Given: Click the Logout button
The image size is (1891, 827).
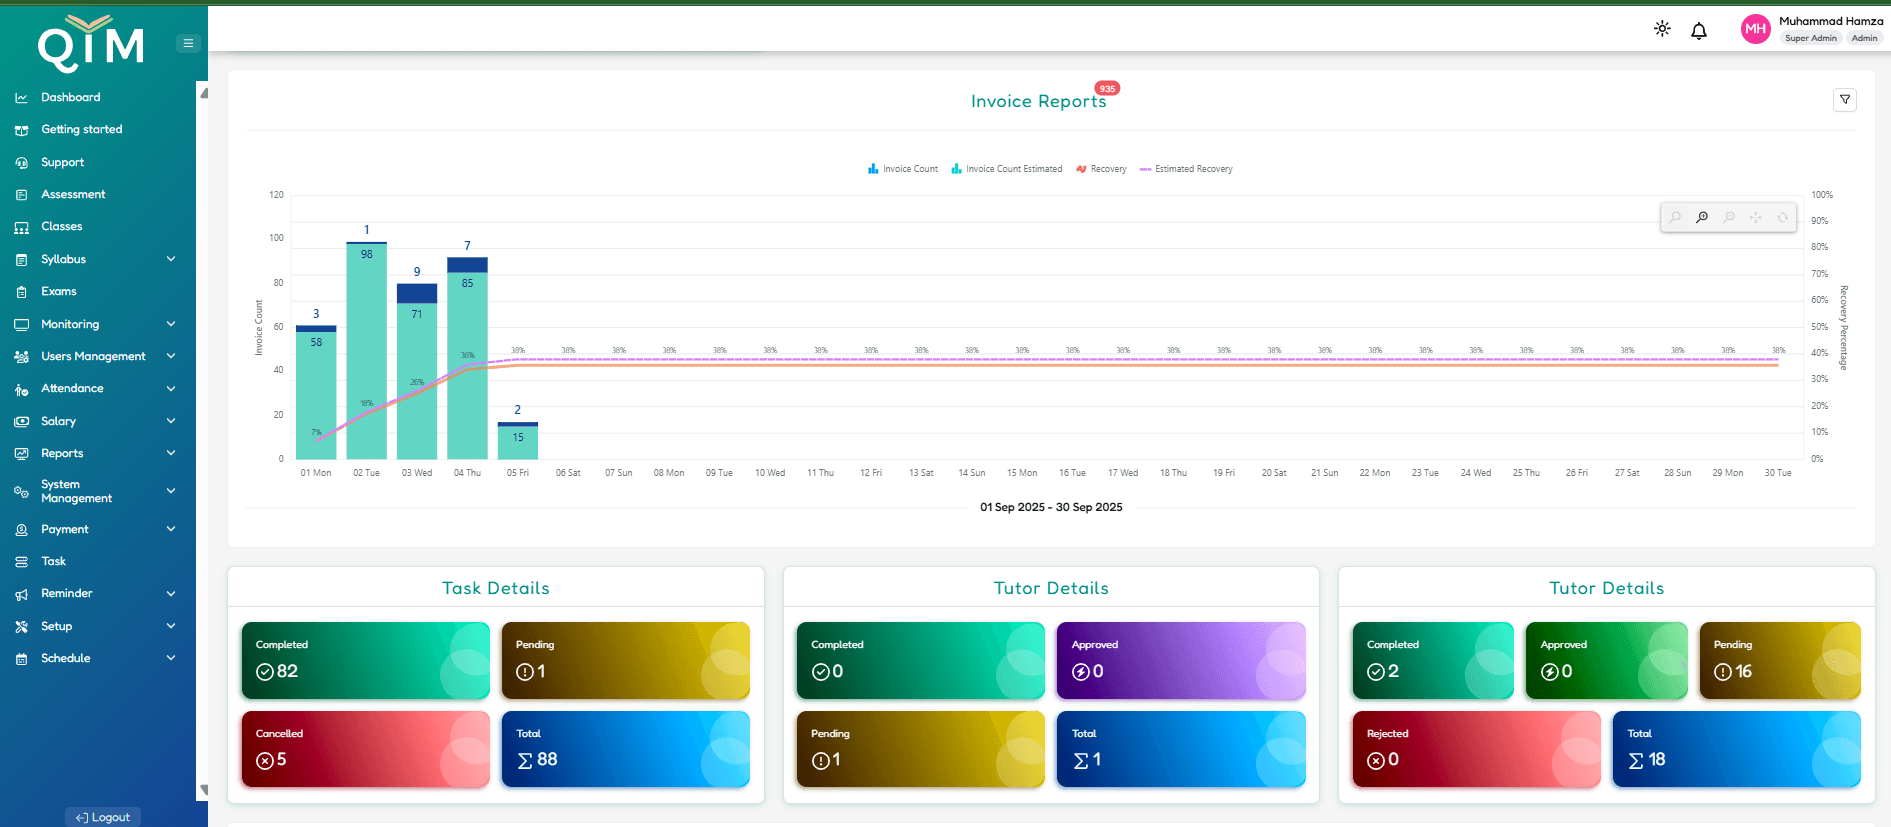Looking at the screenshot, I should 103,817.
